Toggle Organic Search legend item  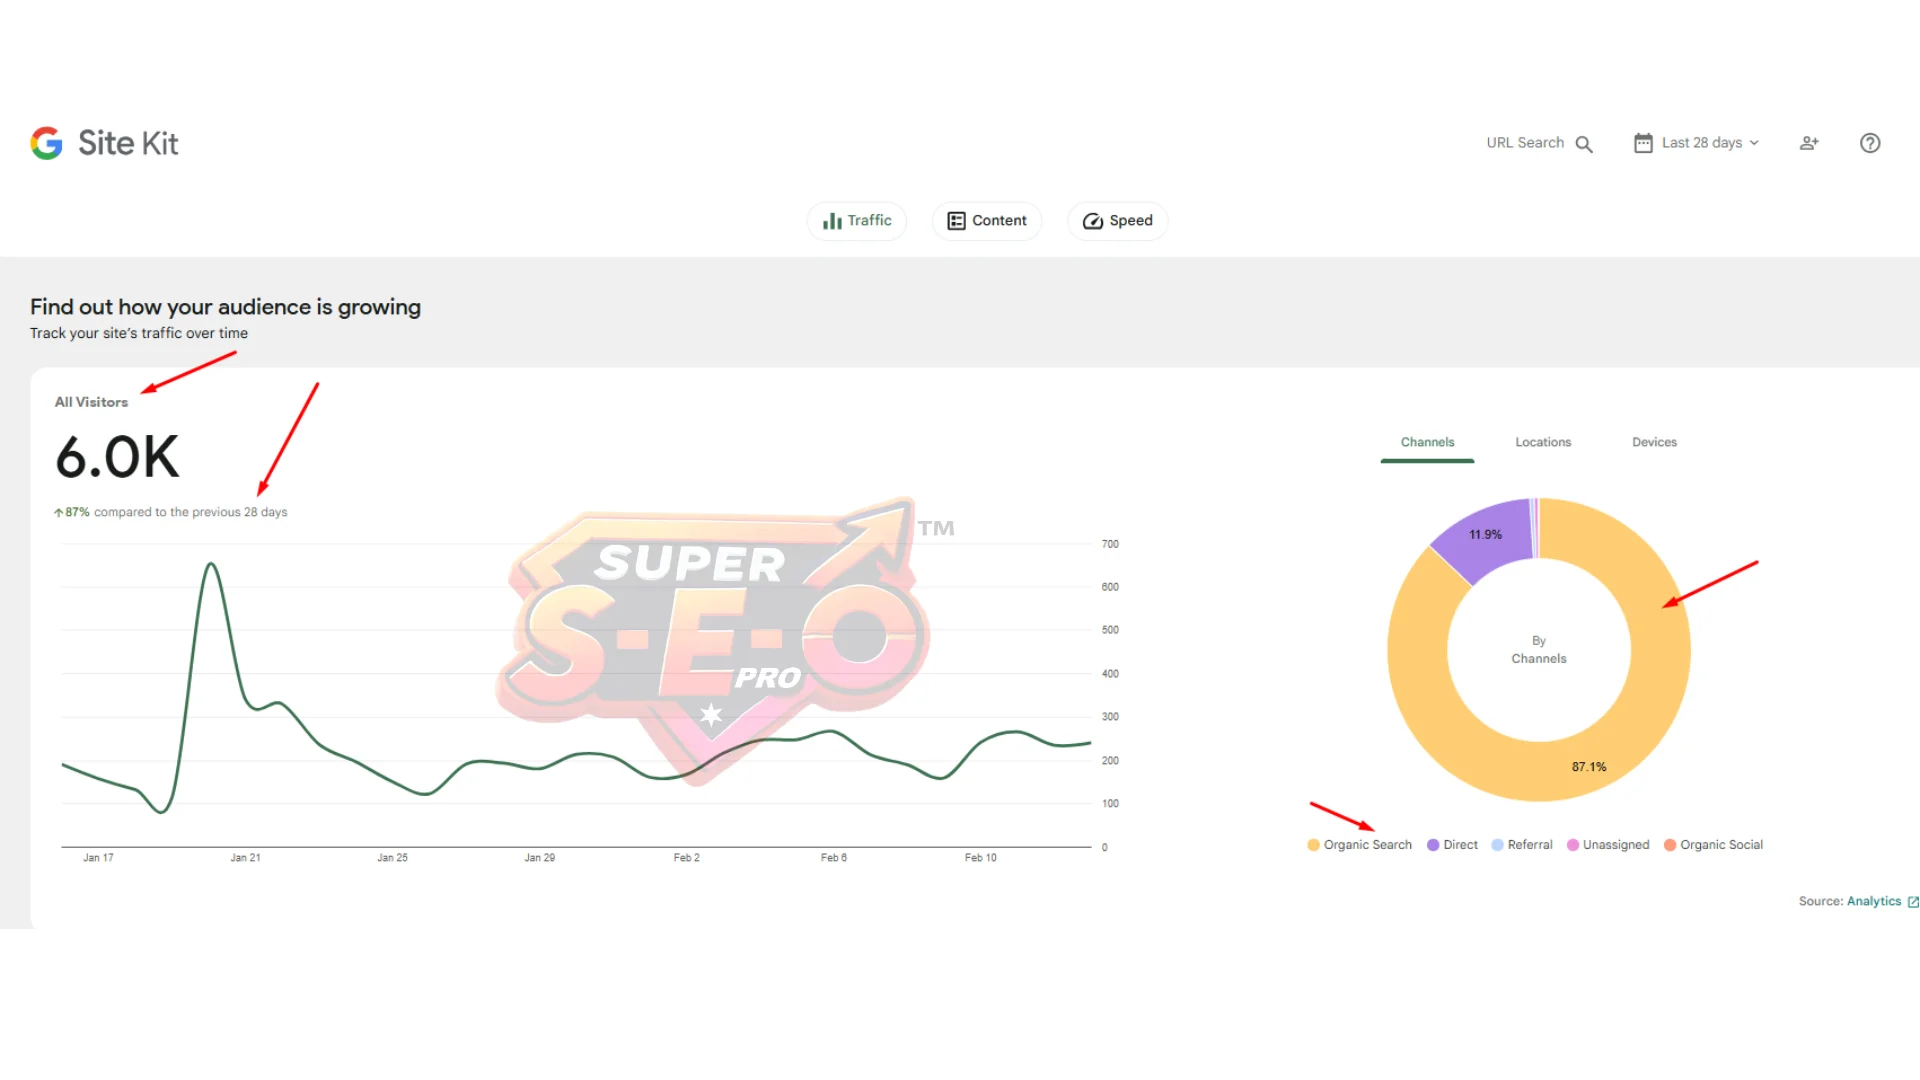[1360, 845]
